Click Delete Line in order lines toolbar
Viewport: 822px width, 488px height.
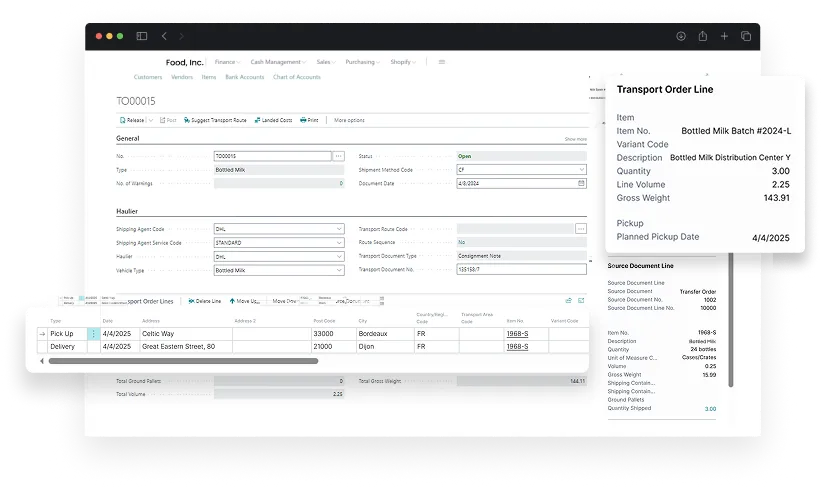(204, 301)
